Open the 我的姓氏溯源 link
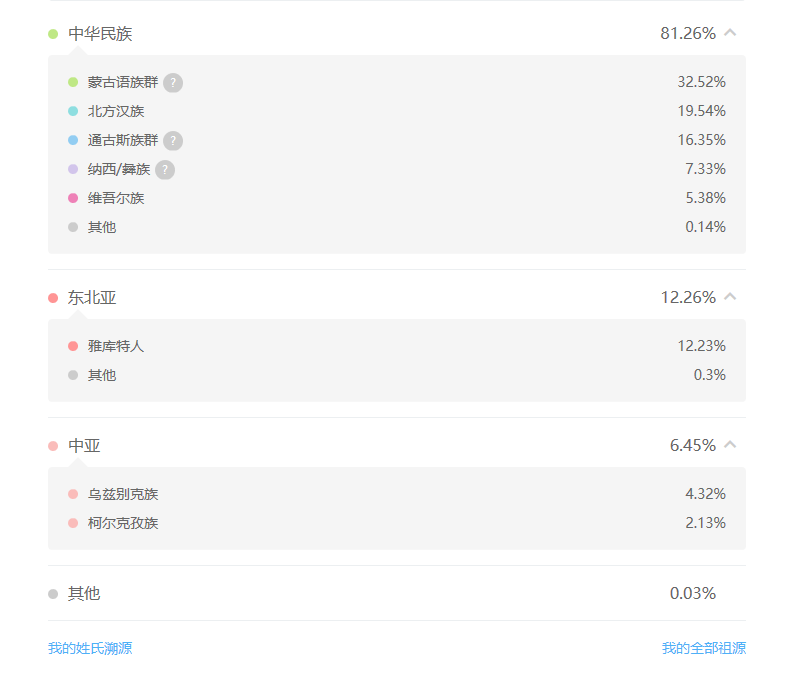The image size is (793, 687). pos(90,648)
